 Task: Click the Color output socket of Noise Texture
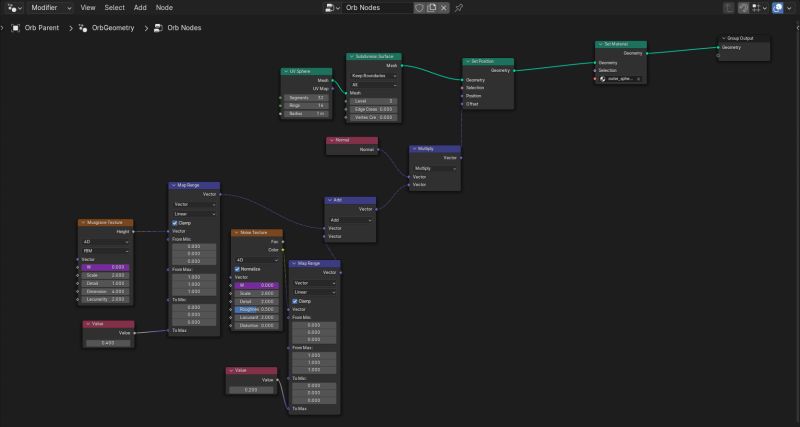click(283, 250)
